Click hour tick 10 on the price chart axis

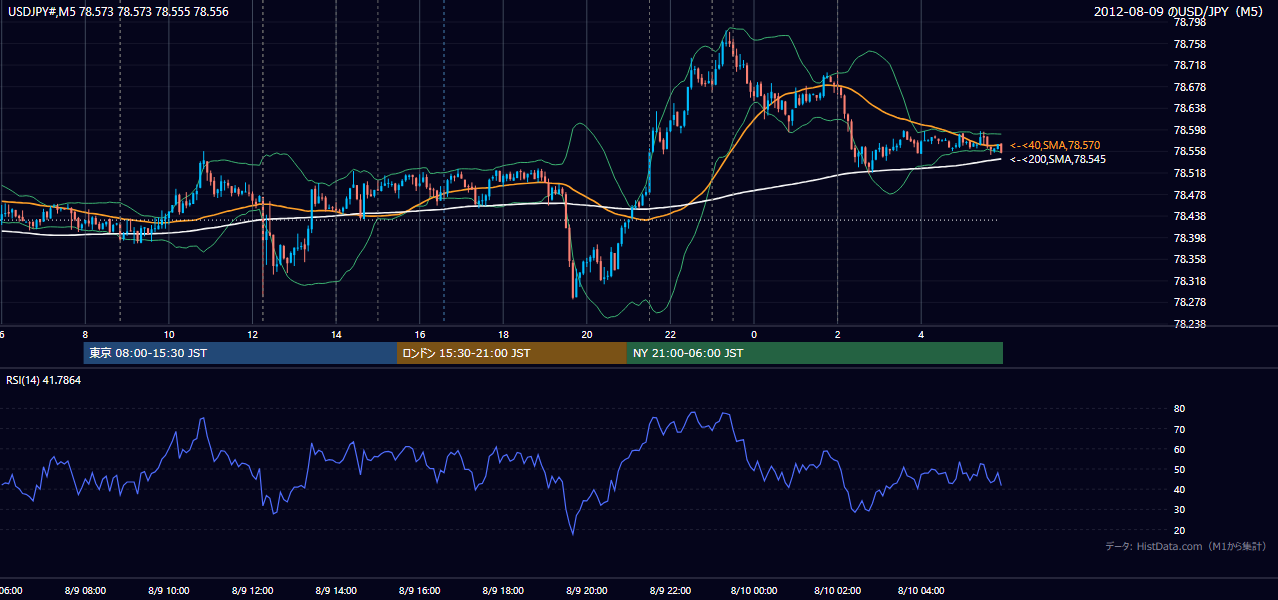169,334
